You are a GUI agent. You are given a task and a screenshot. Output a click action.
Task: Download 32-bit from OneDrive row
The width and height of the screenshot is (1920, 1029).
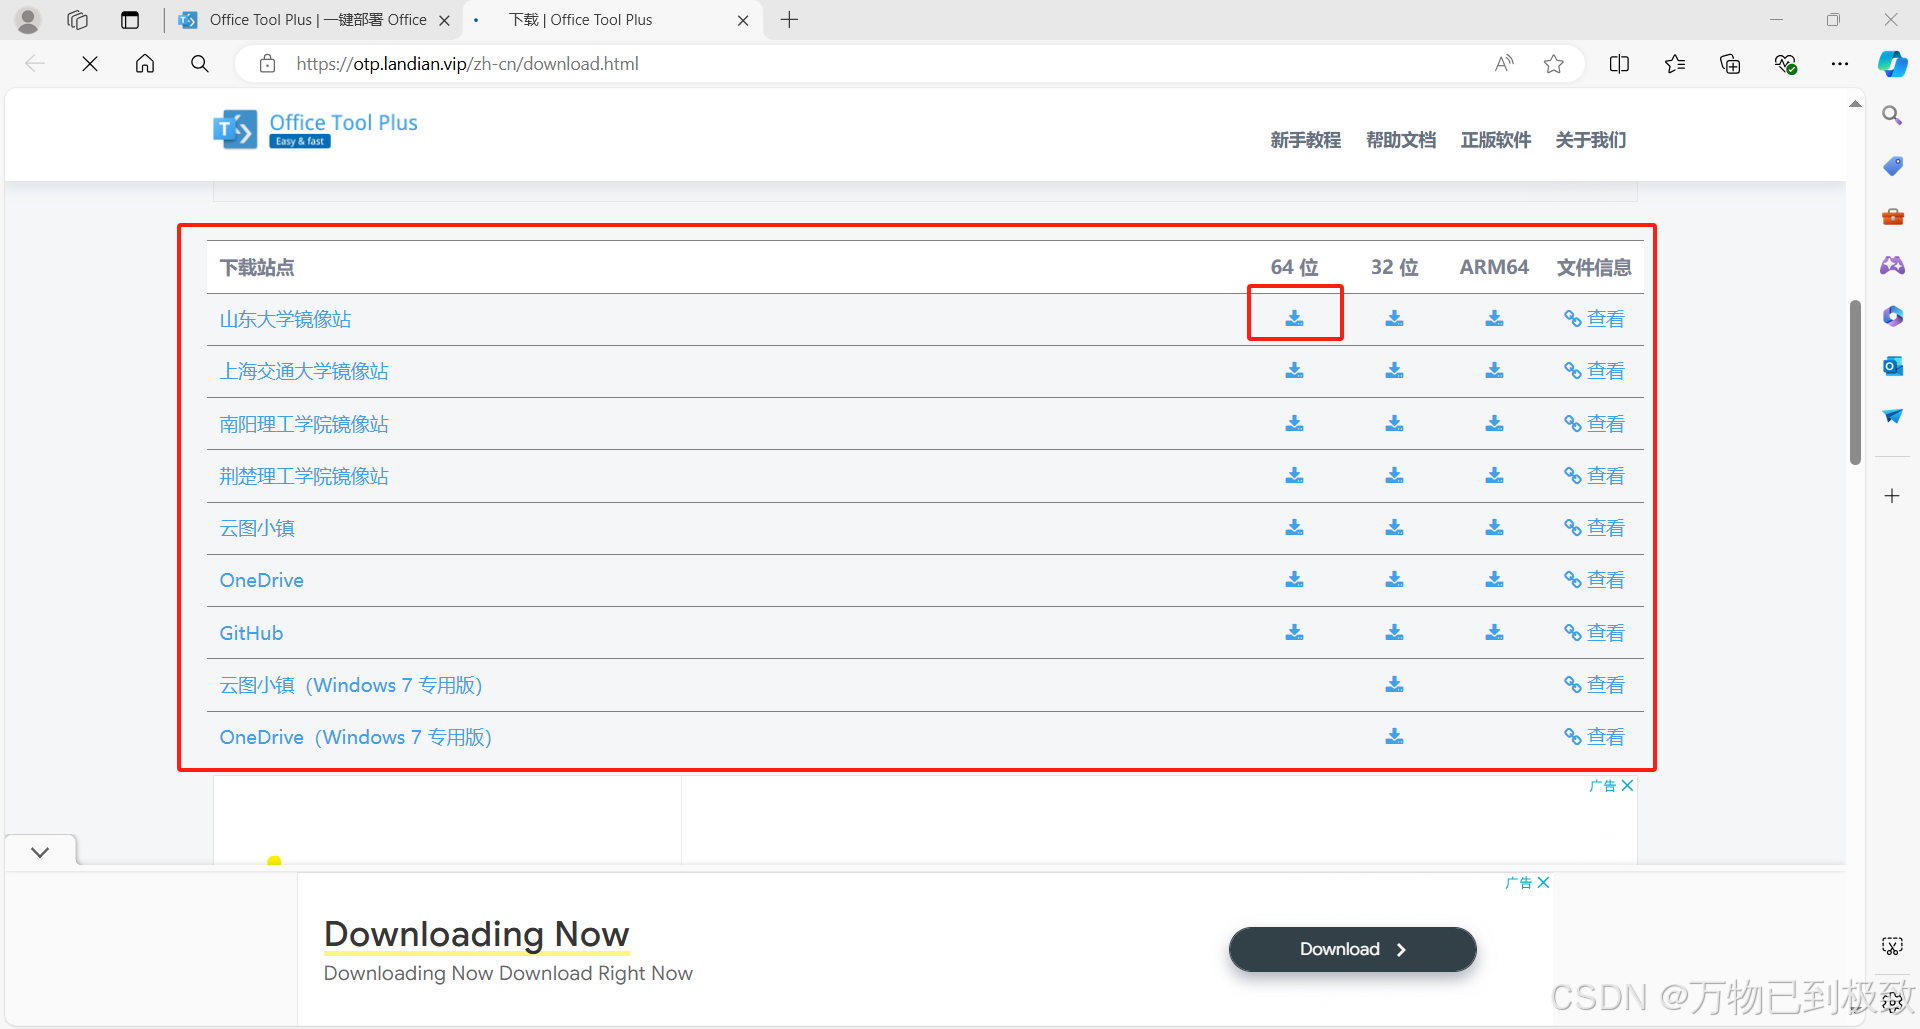pyautogui.click(x=1394, y=579)
